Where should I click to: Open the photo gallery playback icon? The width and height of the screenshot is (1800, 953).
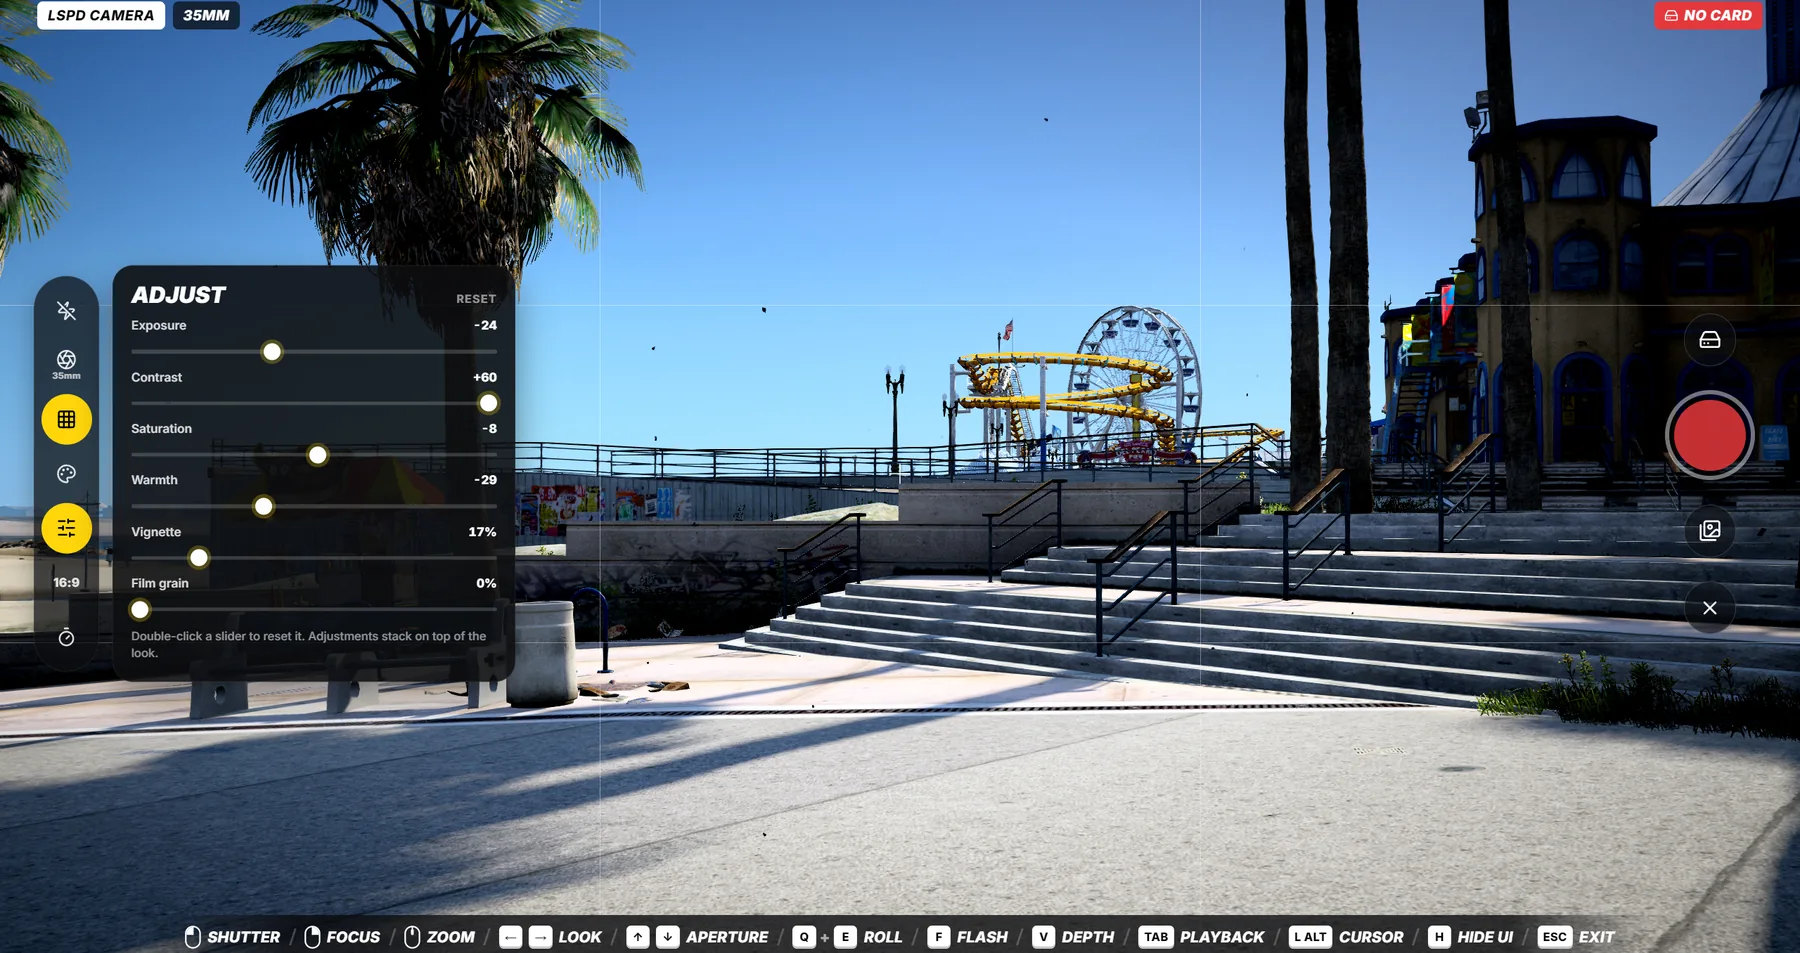click(1709, 530)
